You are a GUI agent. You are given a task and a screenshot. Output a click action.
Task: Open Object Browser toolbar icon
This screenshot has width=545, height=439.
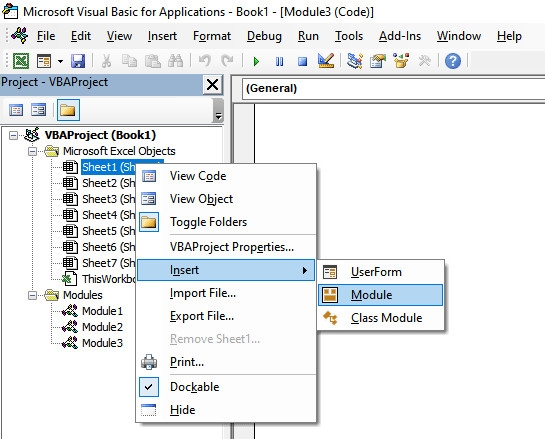[x=401, y=61]
